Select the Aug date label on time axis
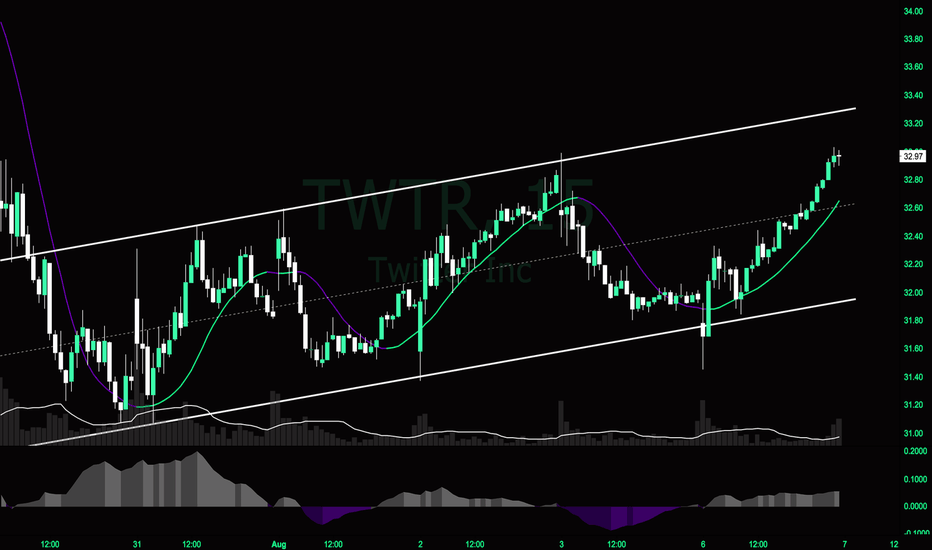The width and height of the screenshot is (932, 550). coord(279,544)
